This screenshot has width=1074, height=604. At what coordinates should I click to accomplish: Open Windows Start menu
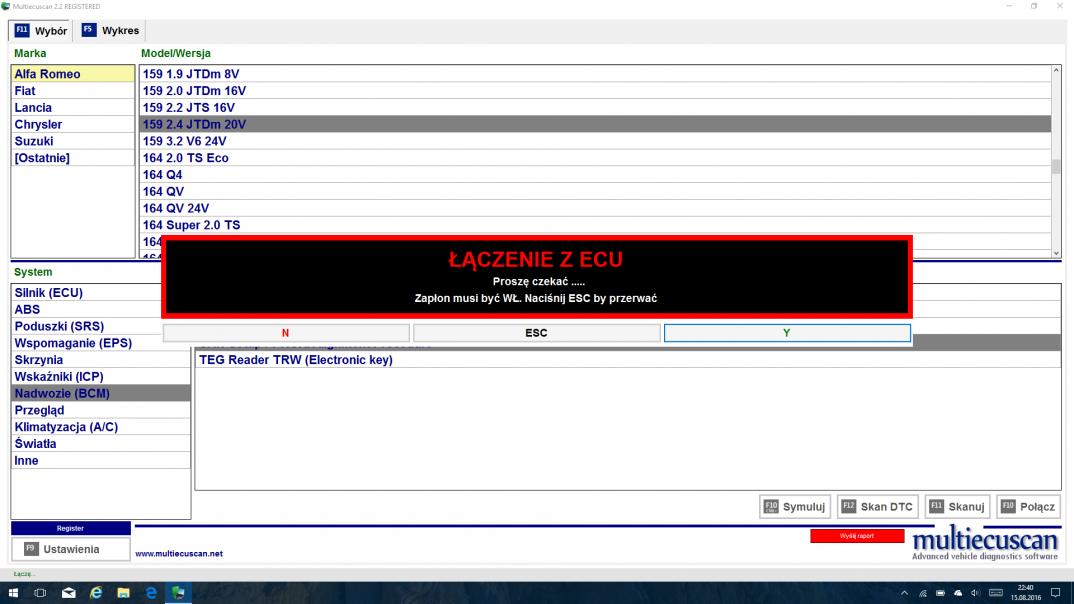[x=13, y=593]
